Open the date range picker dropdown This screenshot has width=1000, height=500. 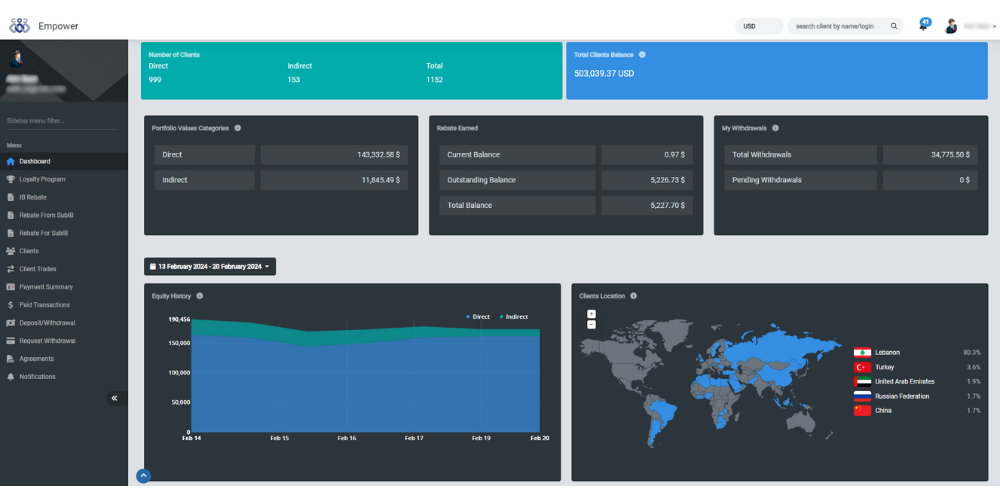click(210, 267)
